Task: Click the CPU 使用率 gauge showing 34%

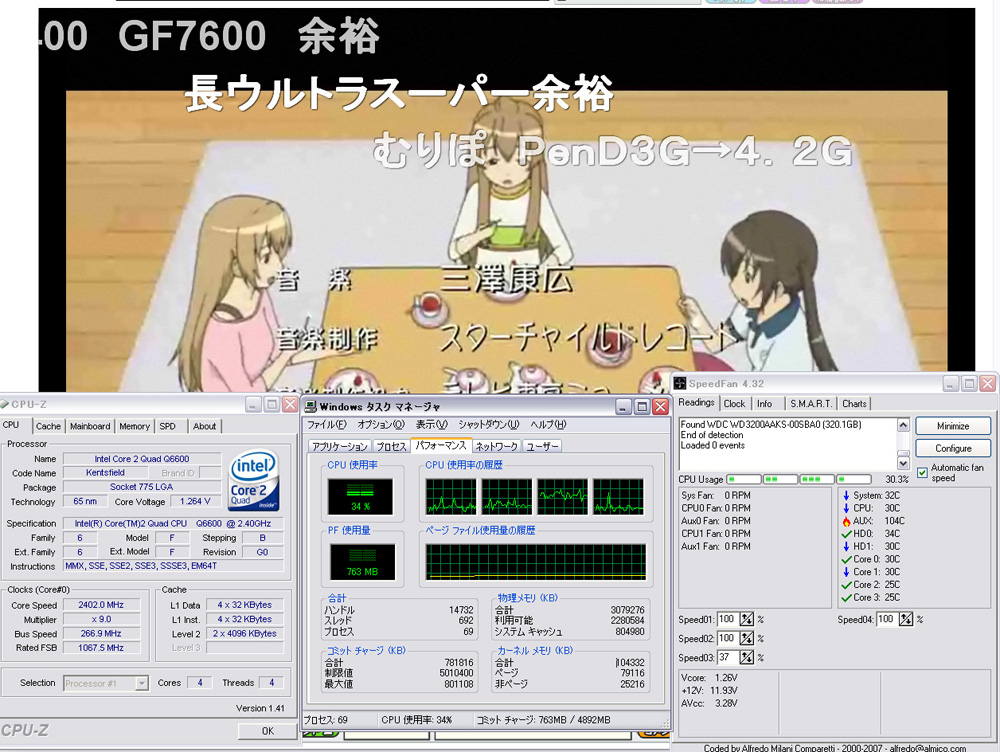Action: [360, 497]
